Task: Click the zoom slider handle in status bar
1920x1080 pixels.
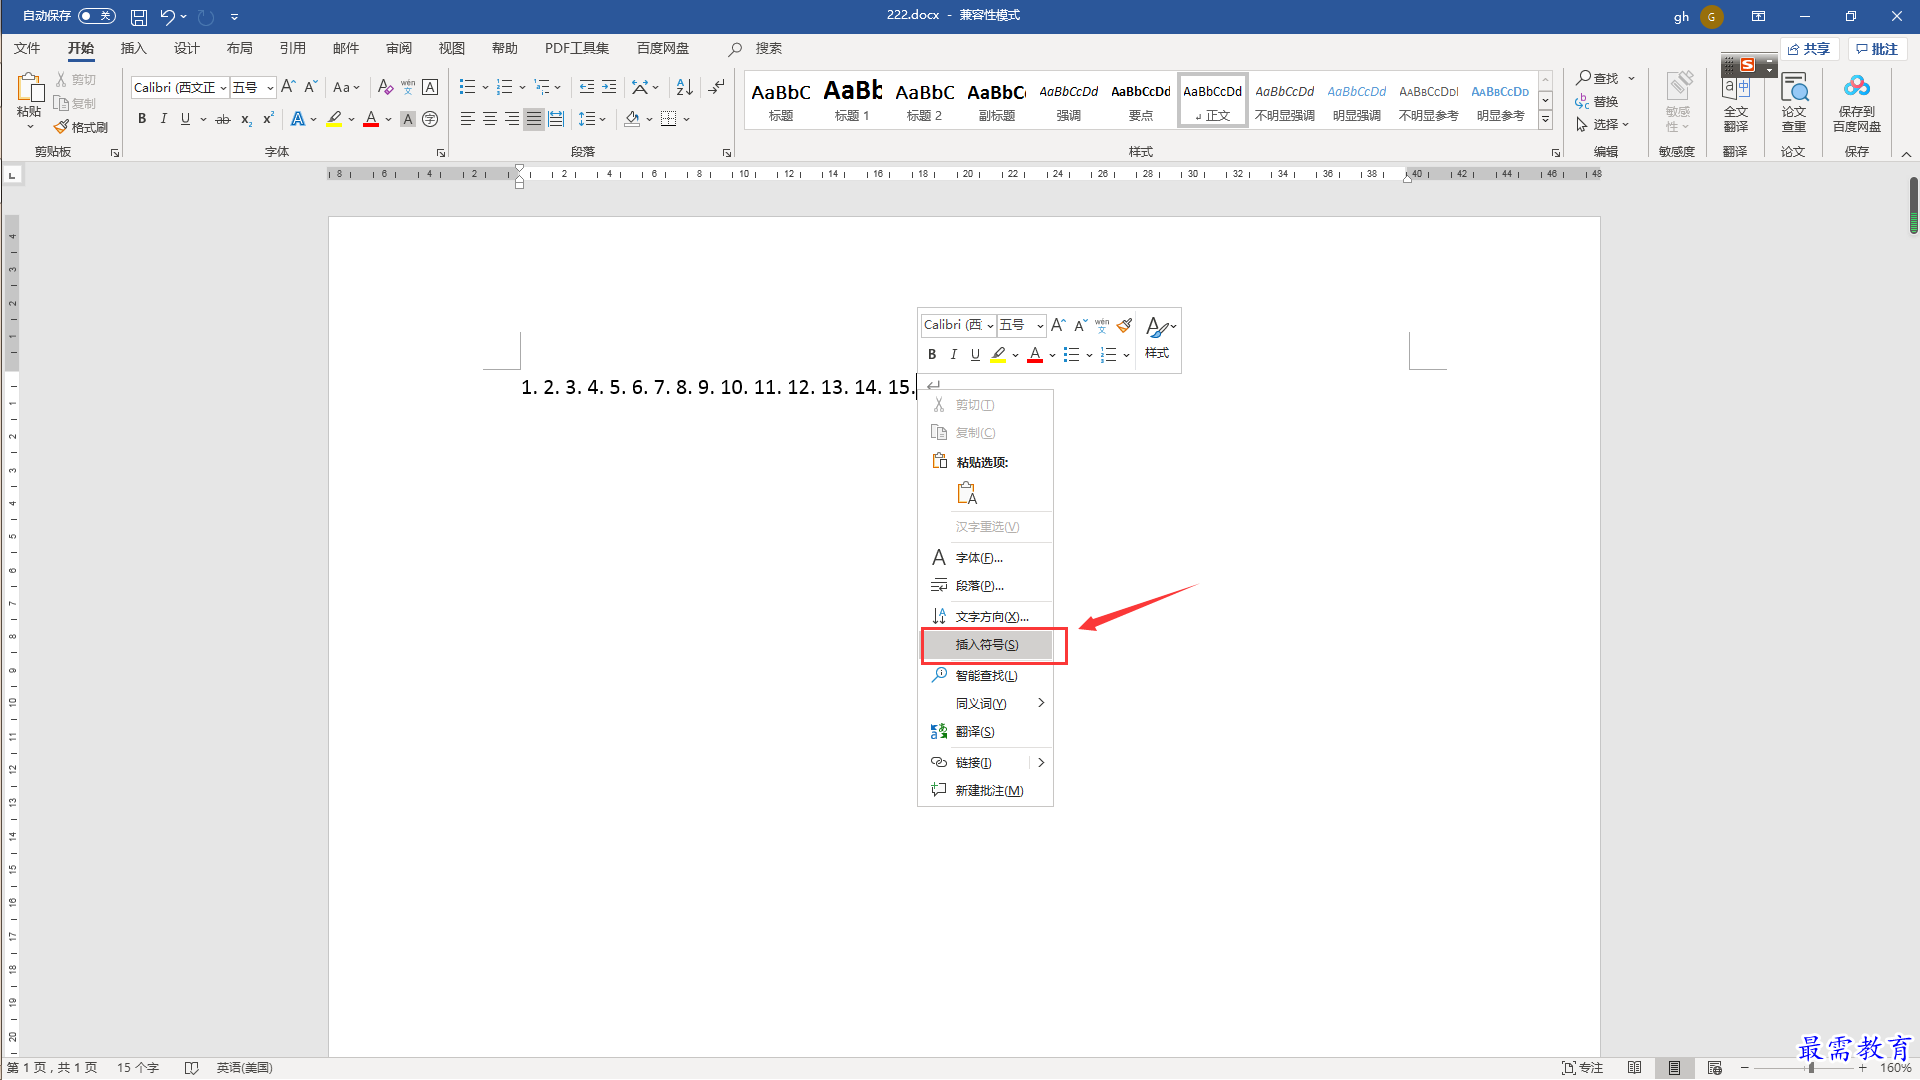Action: (1811, 1068)
